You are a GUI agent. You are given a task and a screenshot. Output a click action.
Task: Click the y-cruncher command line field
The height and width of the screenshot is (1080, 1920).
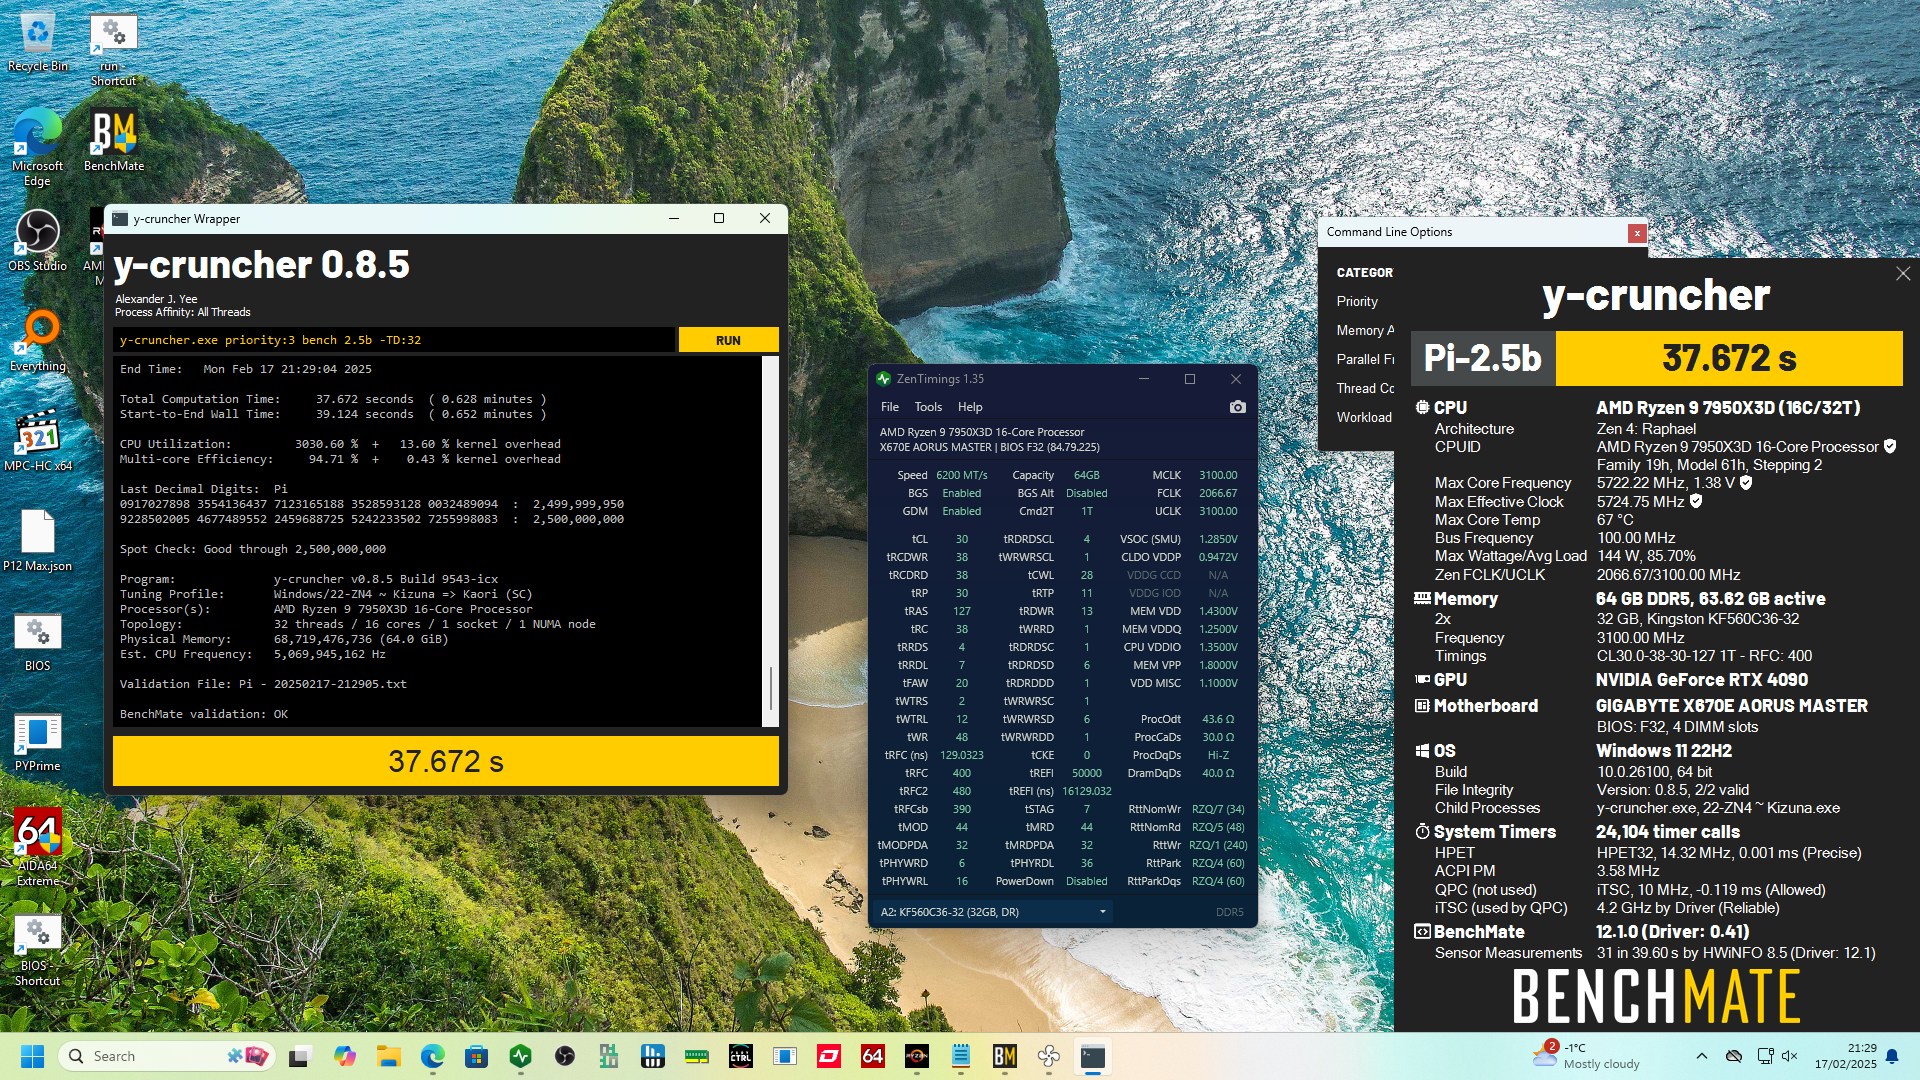[394, 340]
